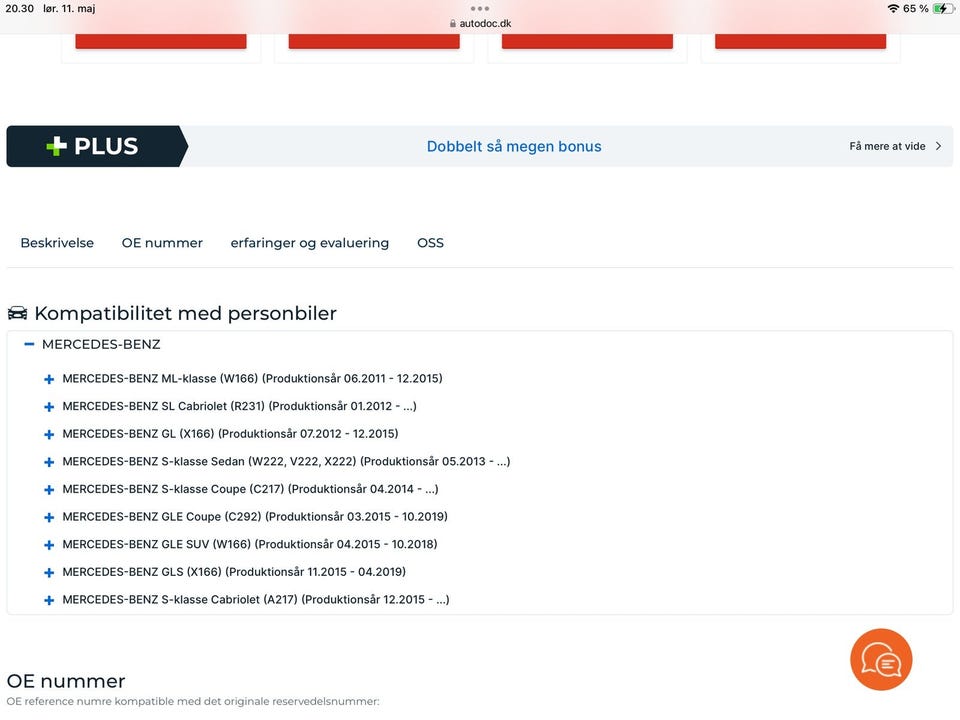Tap the 20.30 clock in status bar
Image resolution: width=960 pixels, height=720 pixels.
click(20, 9)
